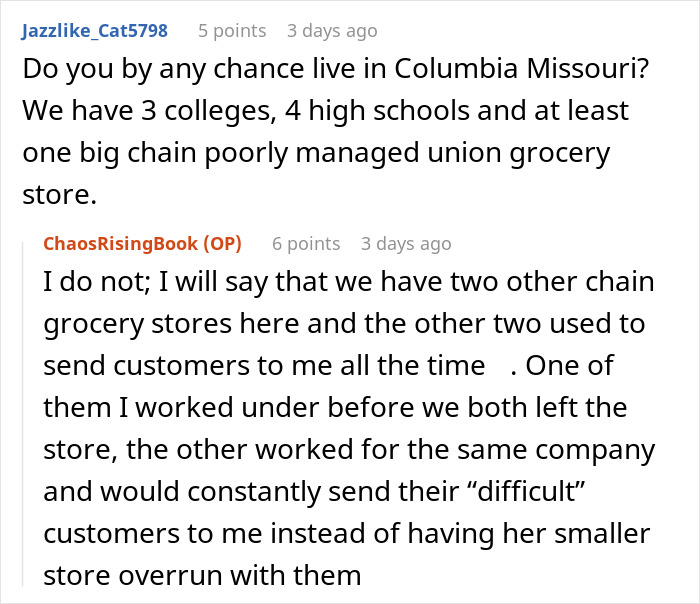
Task: Click the reply's "3 days ago" timestamp
Action: click(406, 244)
